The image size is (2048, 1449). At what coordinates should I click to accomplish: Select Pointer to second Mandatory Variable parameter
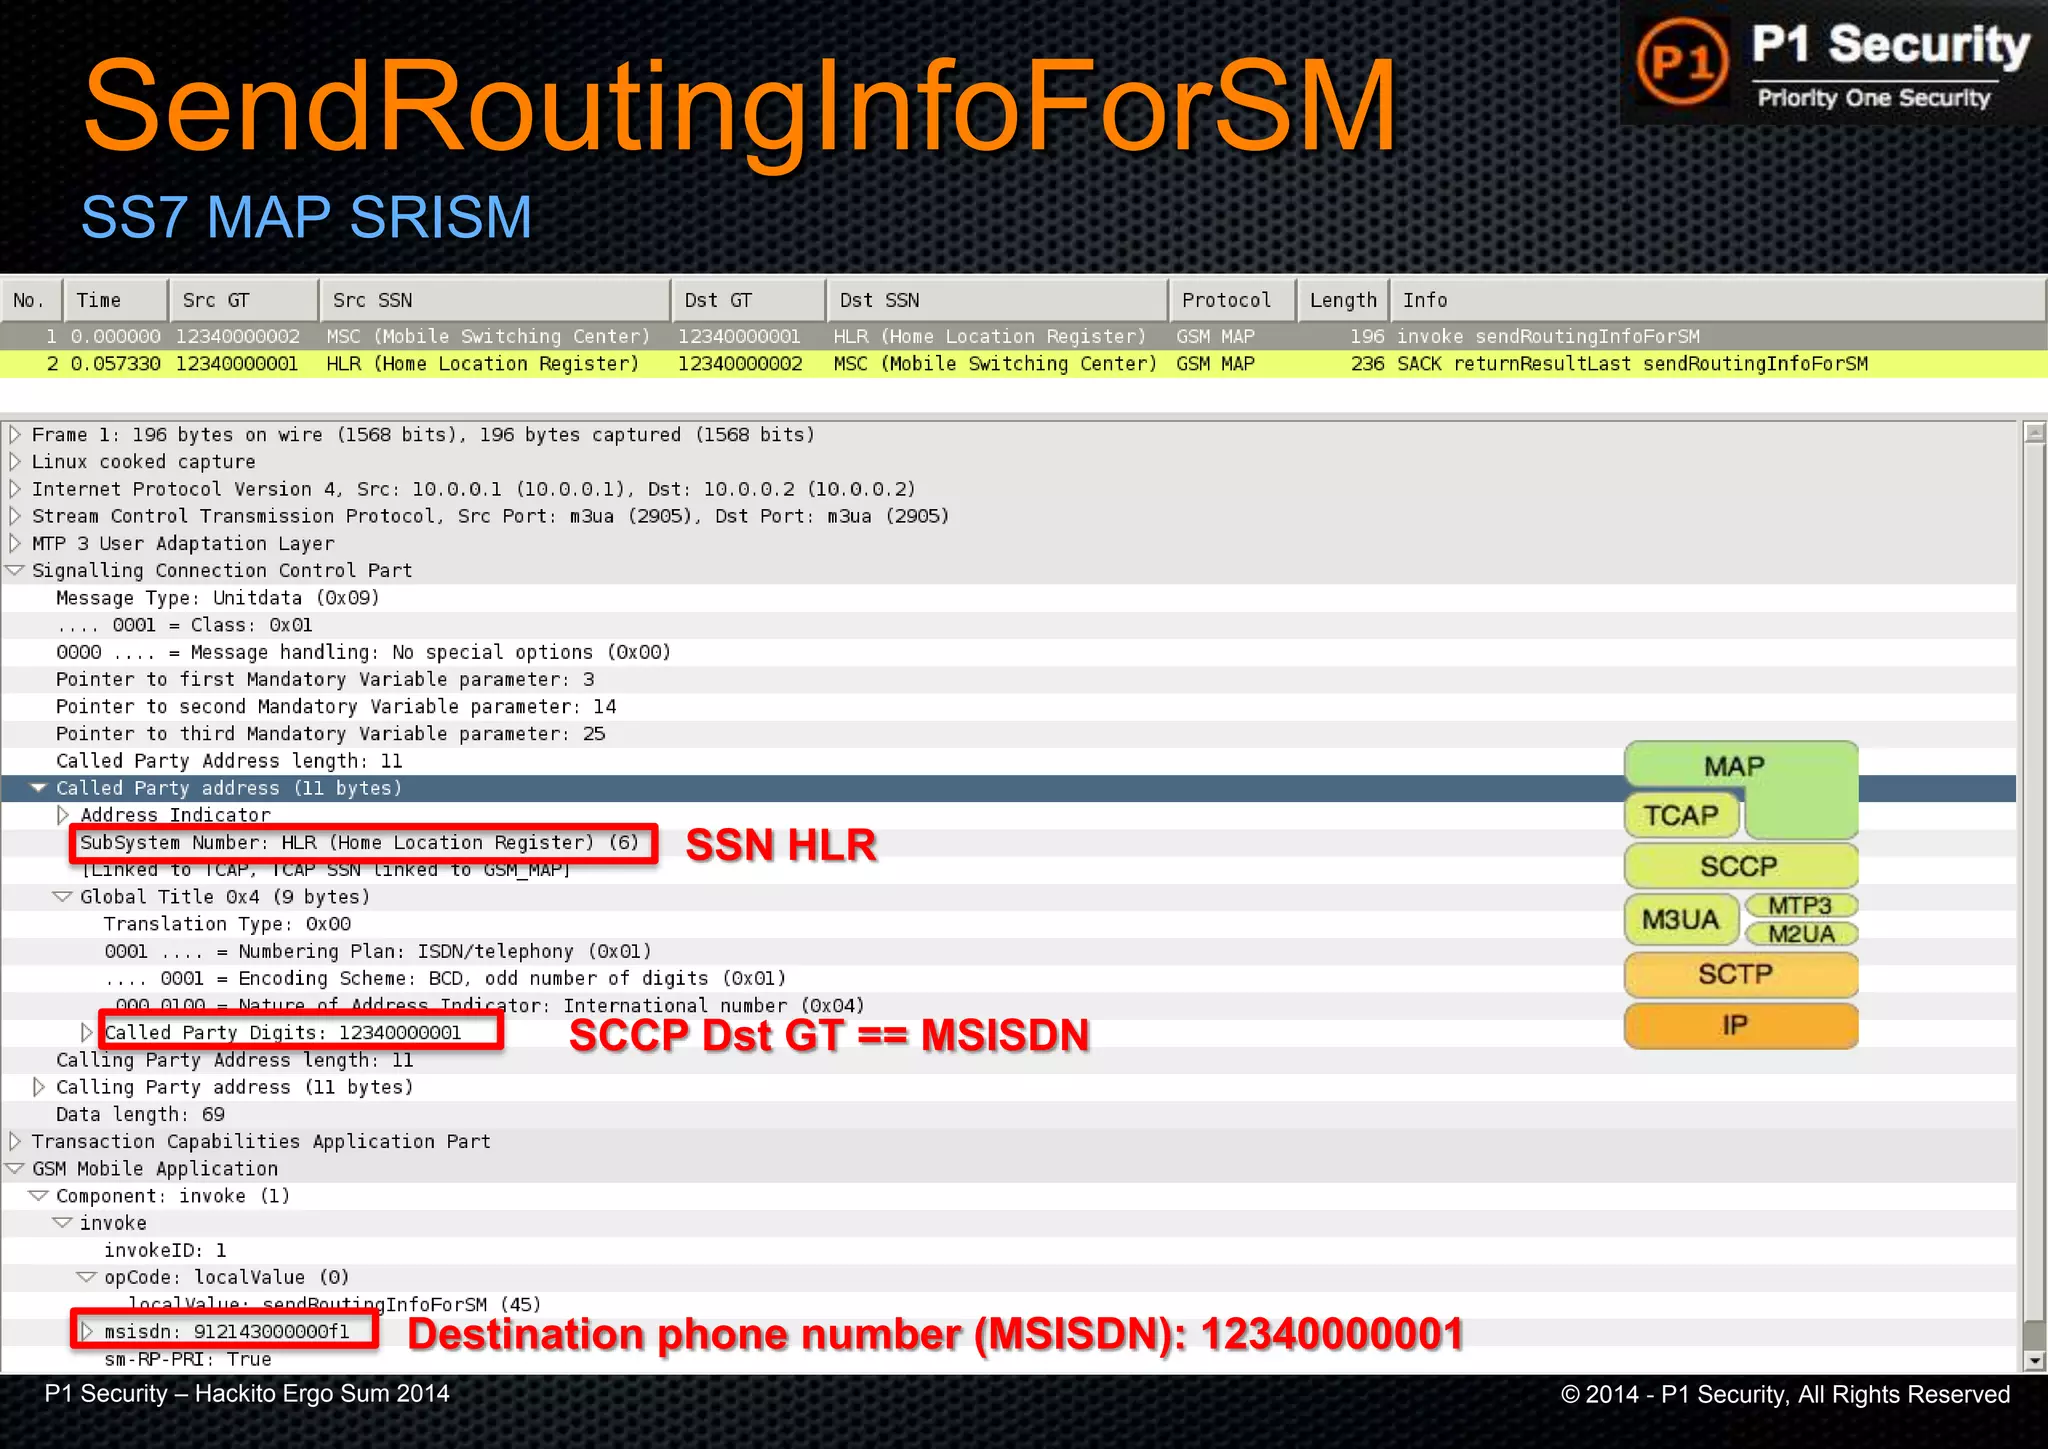(x=1008, y=706)
